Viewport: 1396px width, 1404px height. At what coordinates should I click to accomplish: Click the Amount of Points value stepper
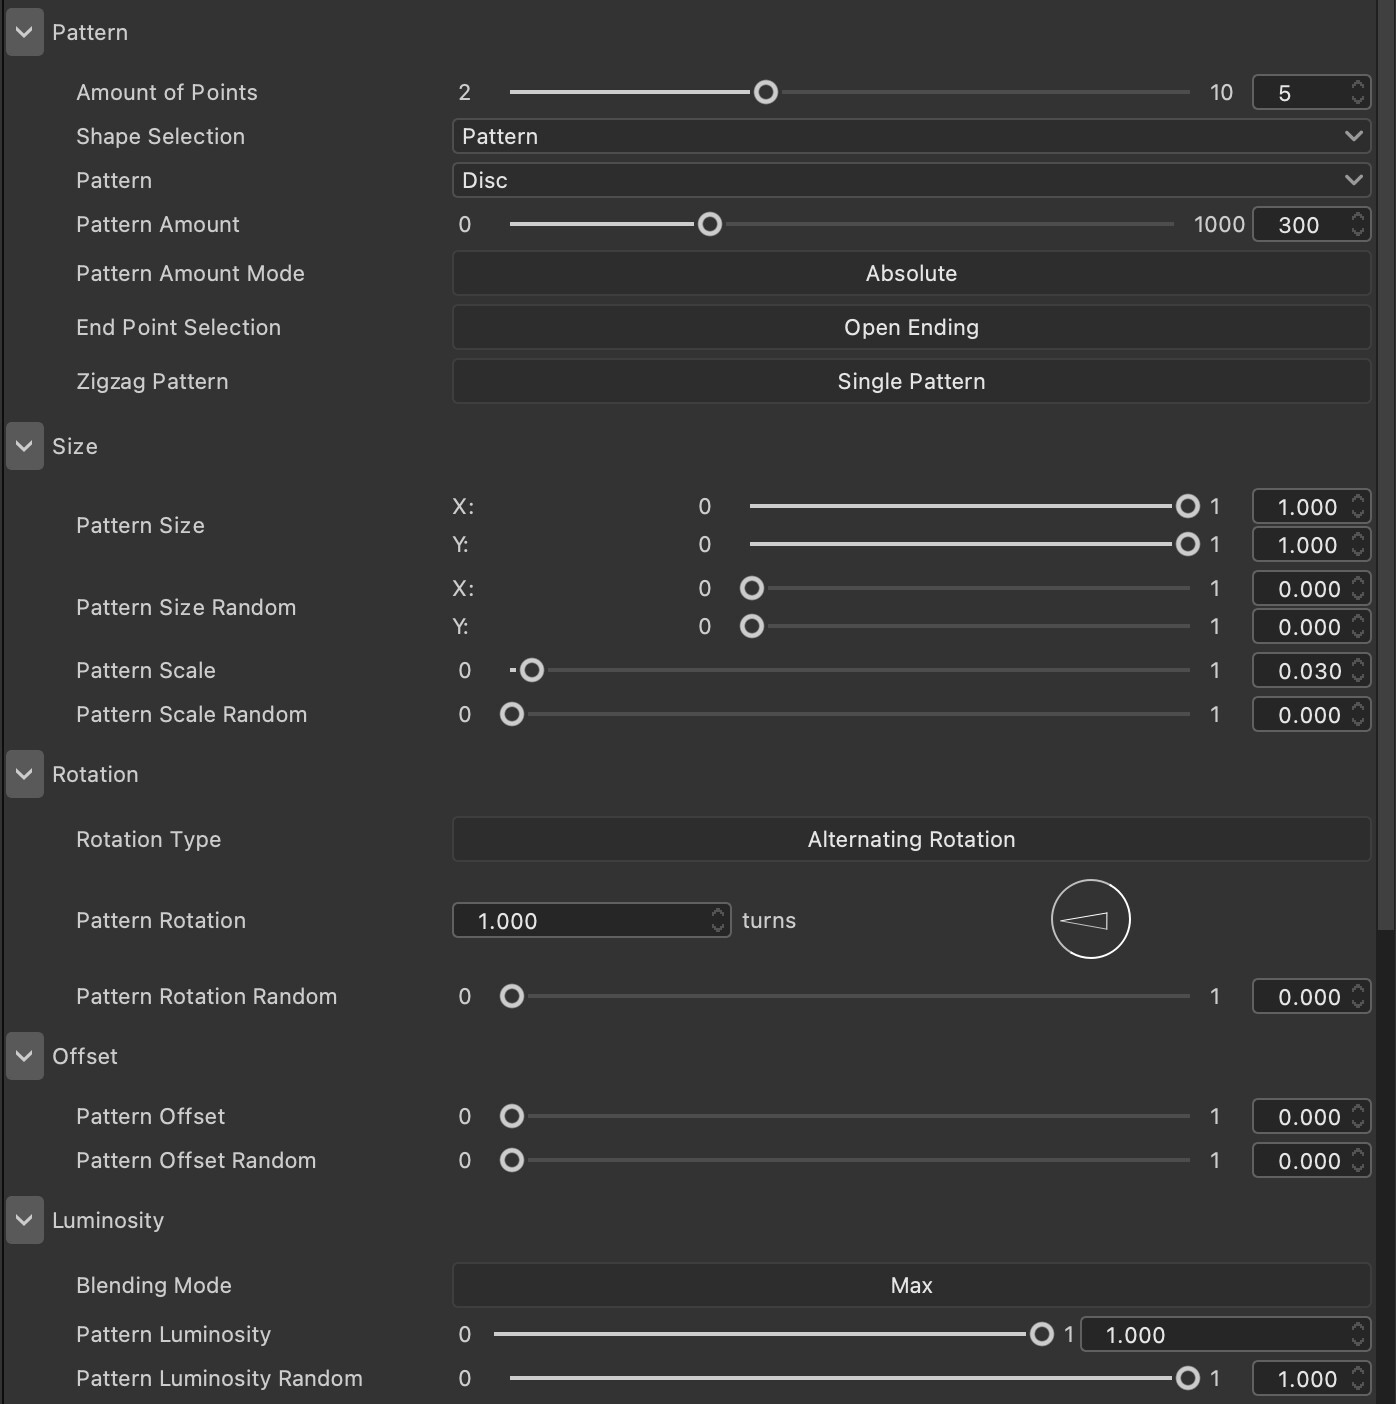point(1357,92)
